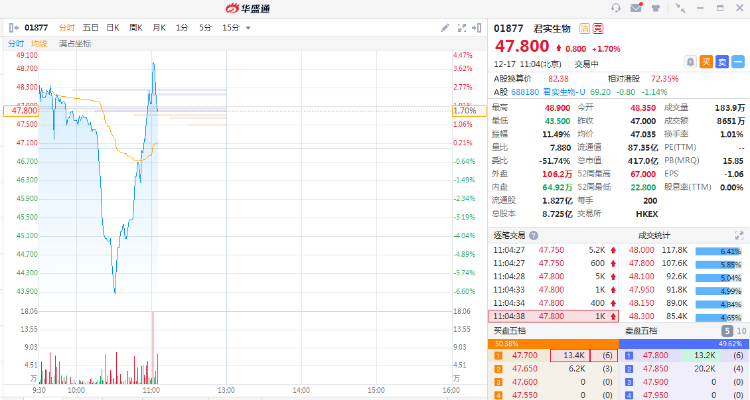
Task: Click bid level 1 price 47.700
Action: tap(525, 356)
